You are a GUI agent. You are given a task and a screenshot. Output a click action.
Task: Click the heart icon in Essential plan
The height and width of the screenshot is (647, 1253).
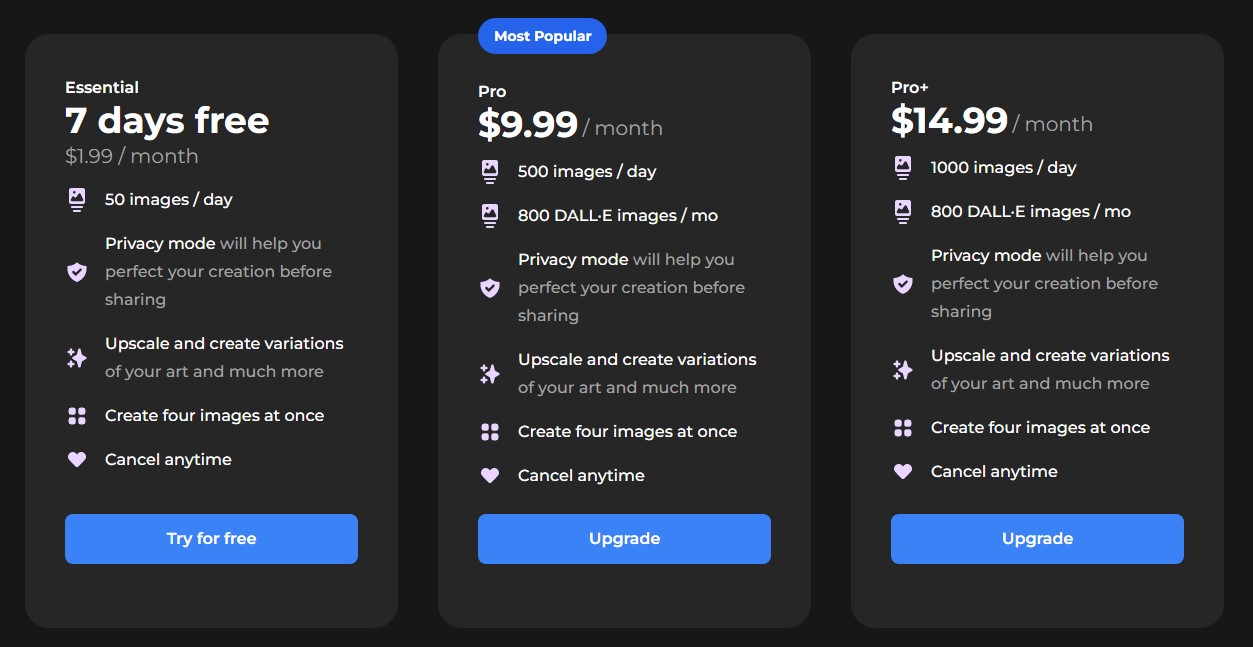point(77,460)
